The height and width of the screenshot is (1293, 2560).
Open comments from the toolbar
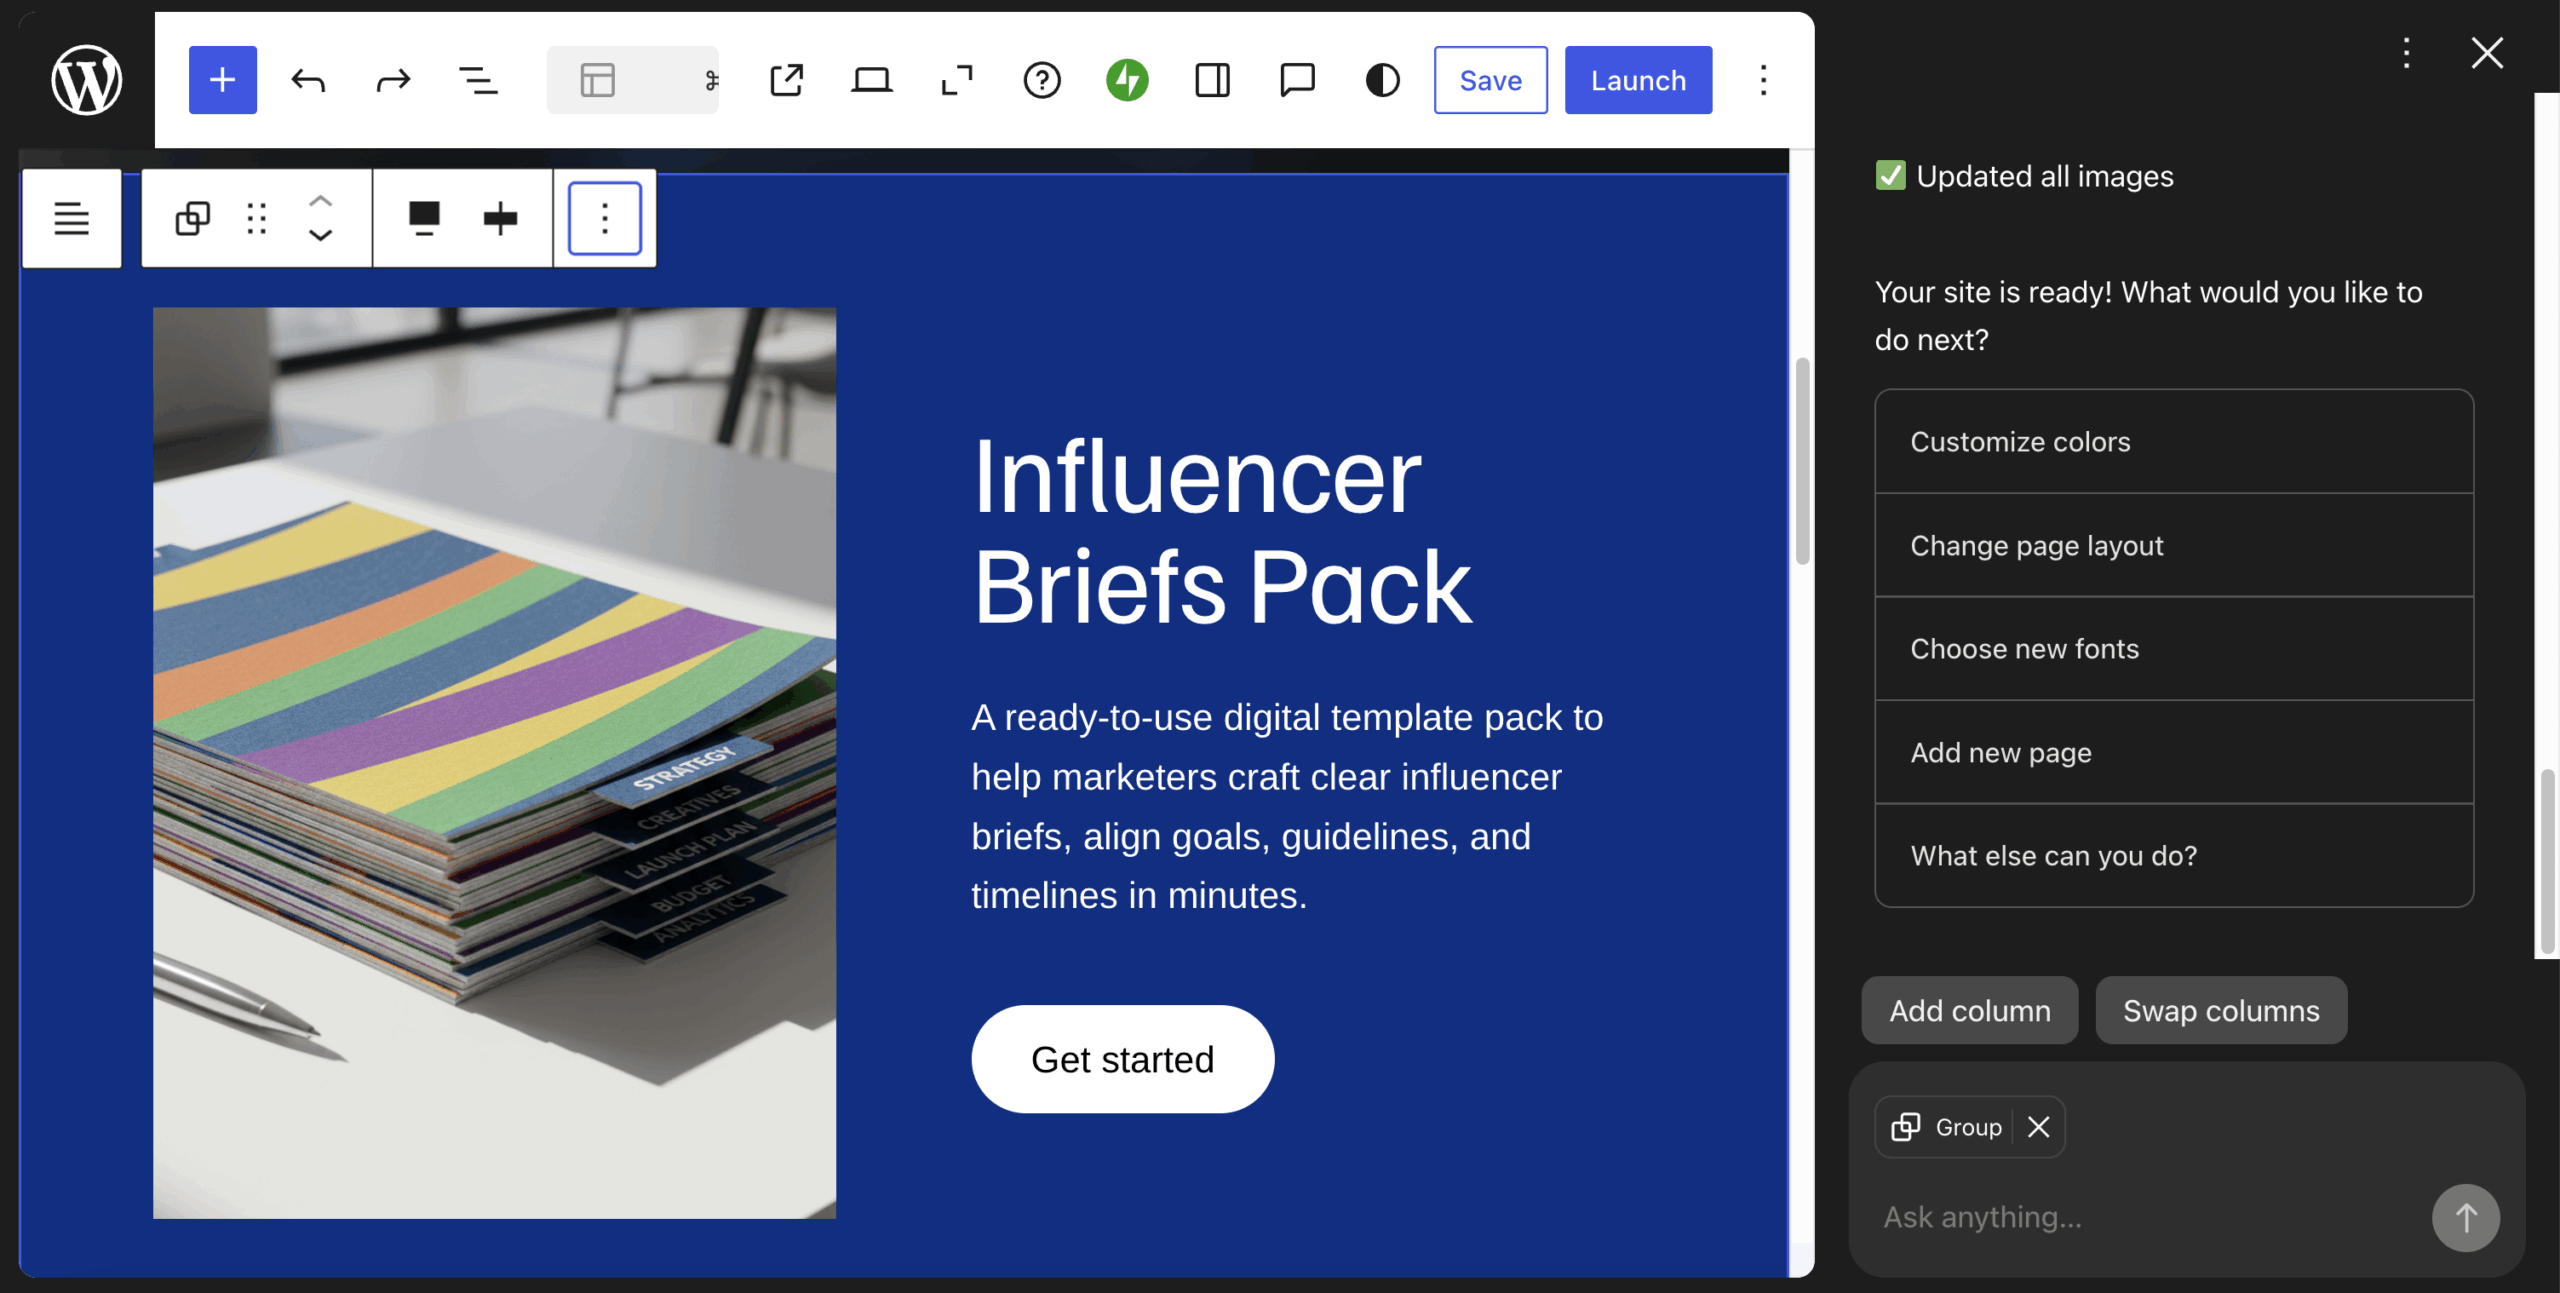point(1296,80)
